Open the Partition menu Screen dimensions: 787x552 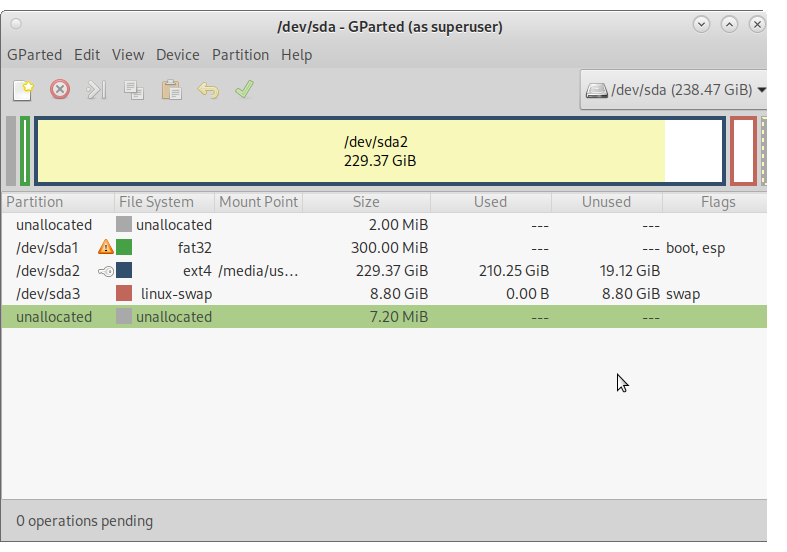tap(240, 55)
